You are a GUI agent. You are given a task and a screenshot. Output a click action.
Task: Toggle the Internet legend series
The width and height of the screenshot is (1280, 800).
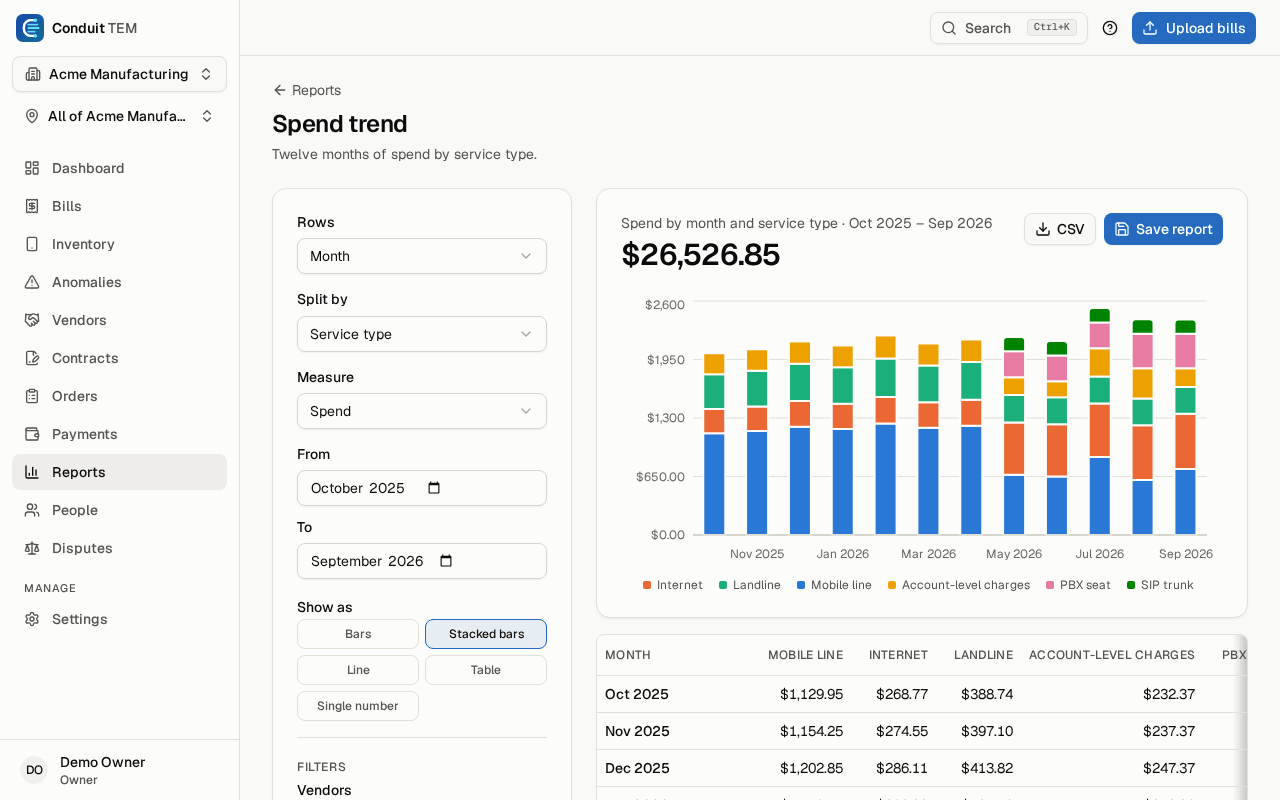tap(673, 585)
